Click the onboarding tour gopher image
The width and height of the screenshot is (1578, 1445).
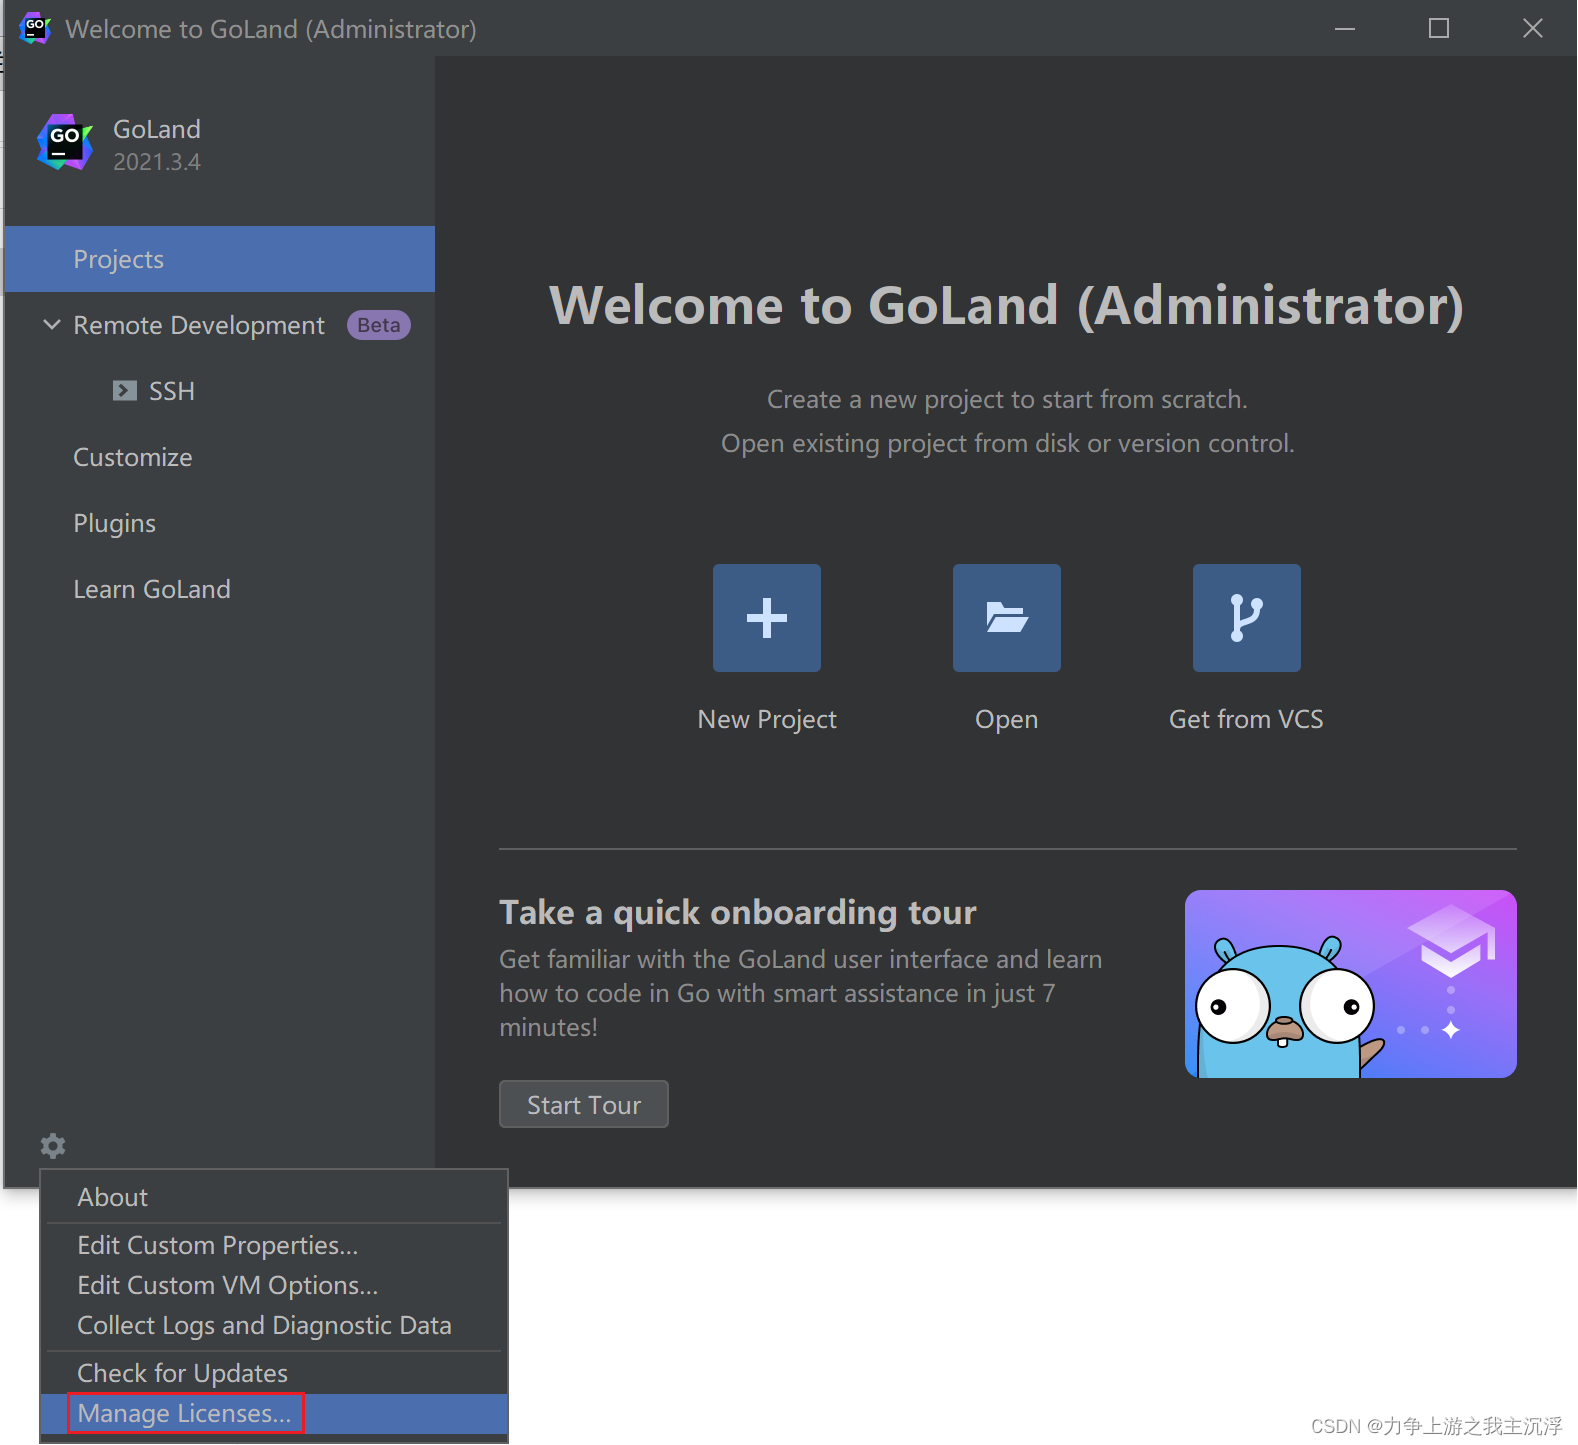coord(1351,984)
